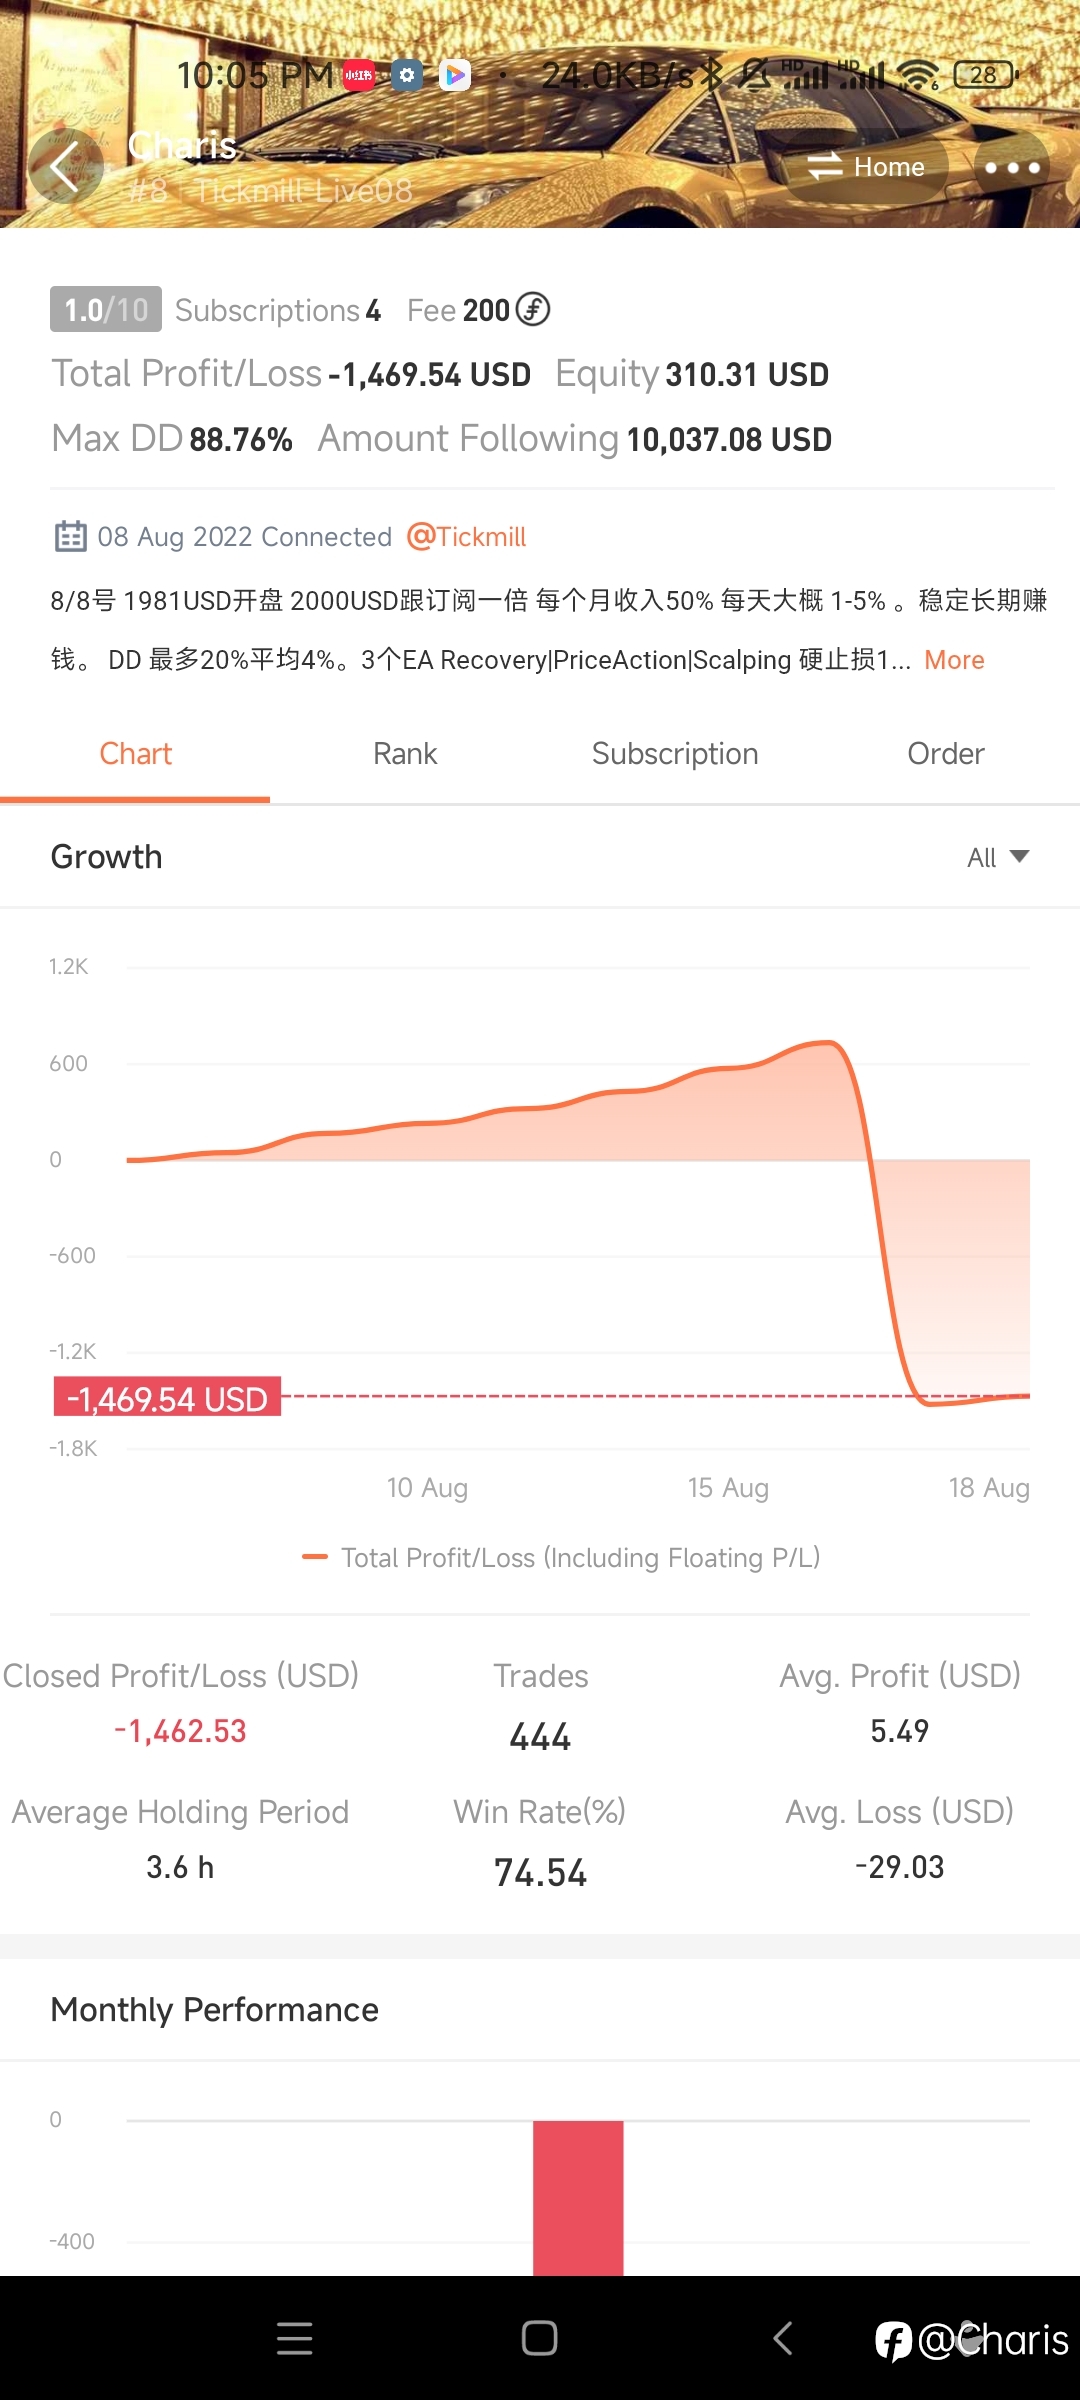This screenshot has width=1080, height=2400.
Task: Expand description with More link
Action: point(954,660)
